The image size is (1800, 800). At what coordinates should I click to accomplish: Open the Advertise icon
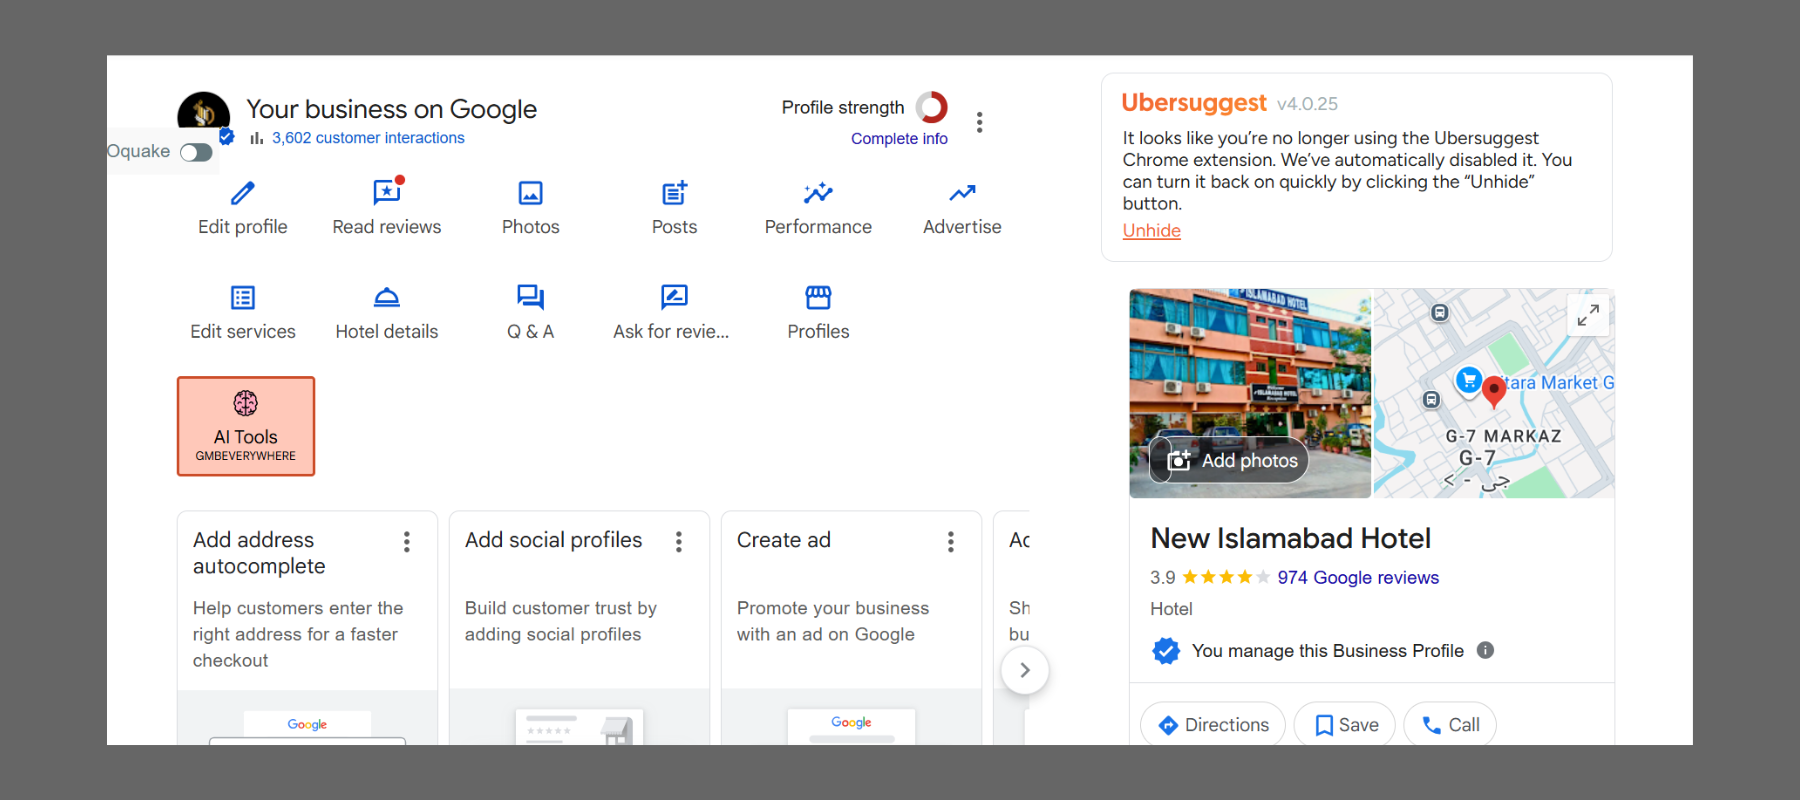[x=961, y=193]
